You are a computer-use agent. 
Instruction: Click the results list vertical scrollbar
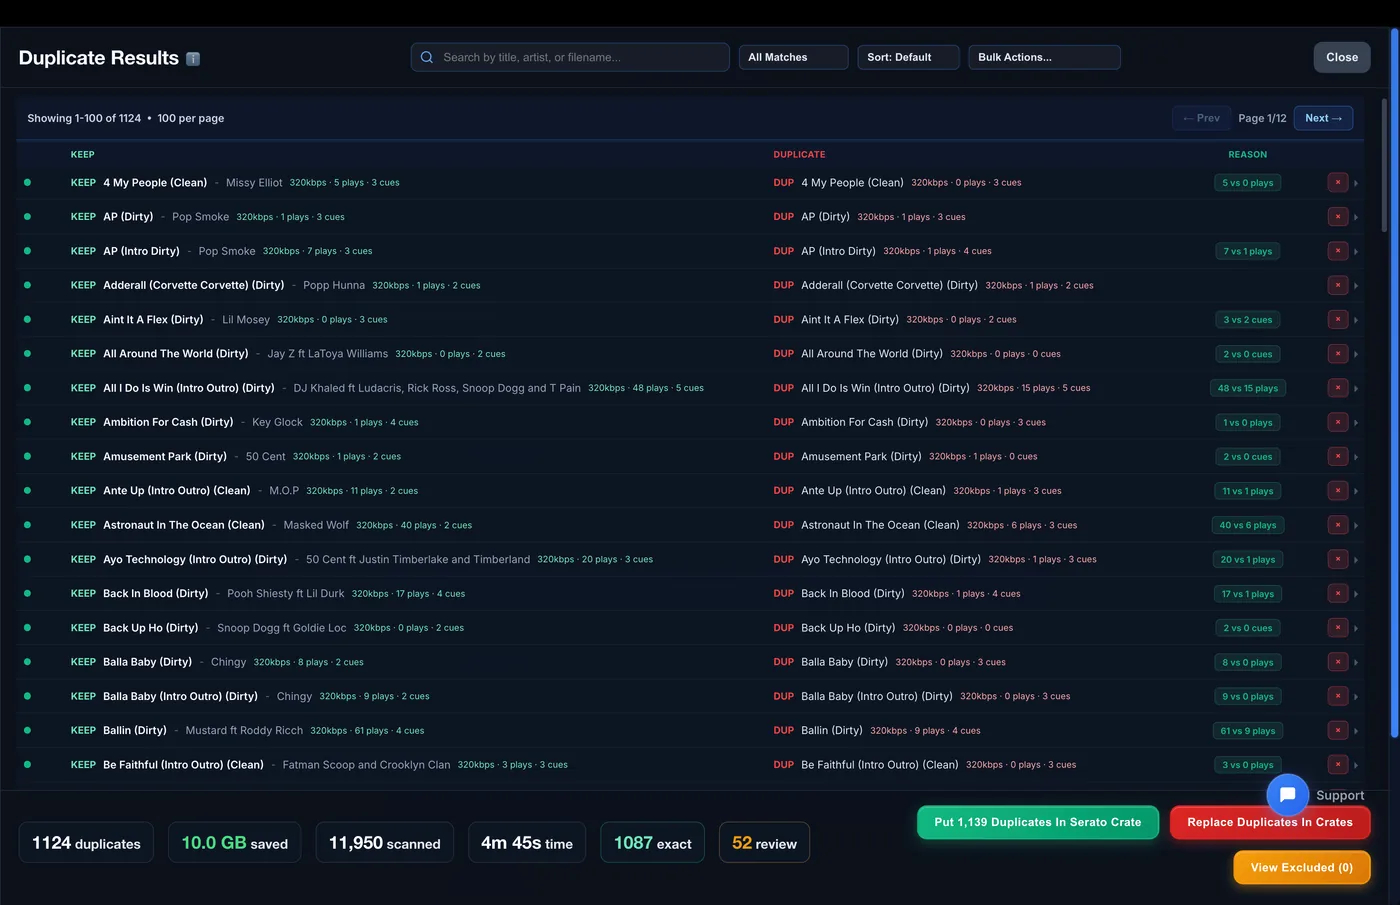[x=1384, y=165]
